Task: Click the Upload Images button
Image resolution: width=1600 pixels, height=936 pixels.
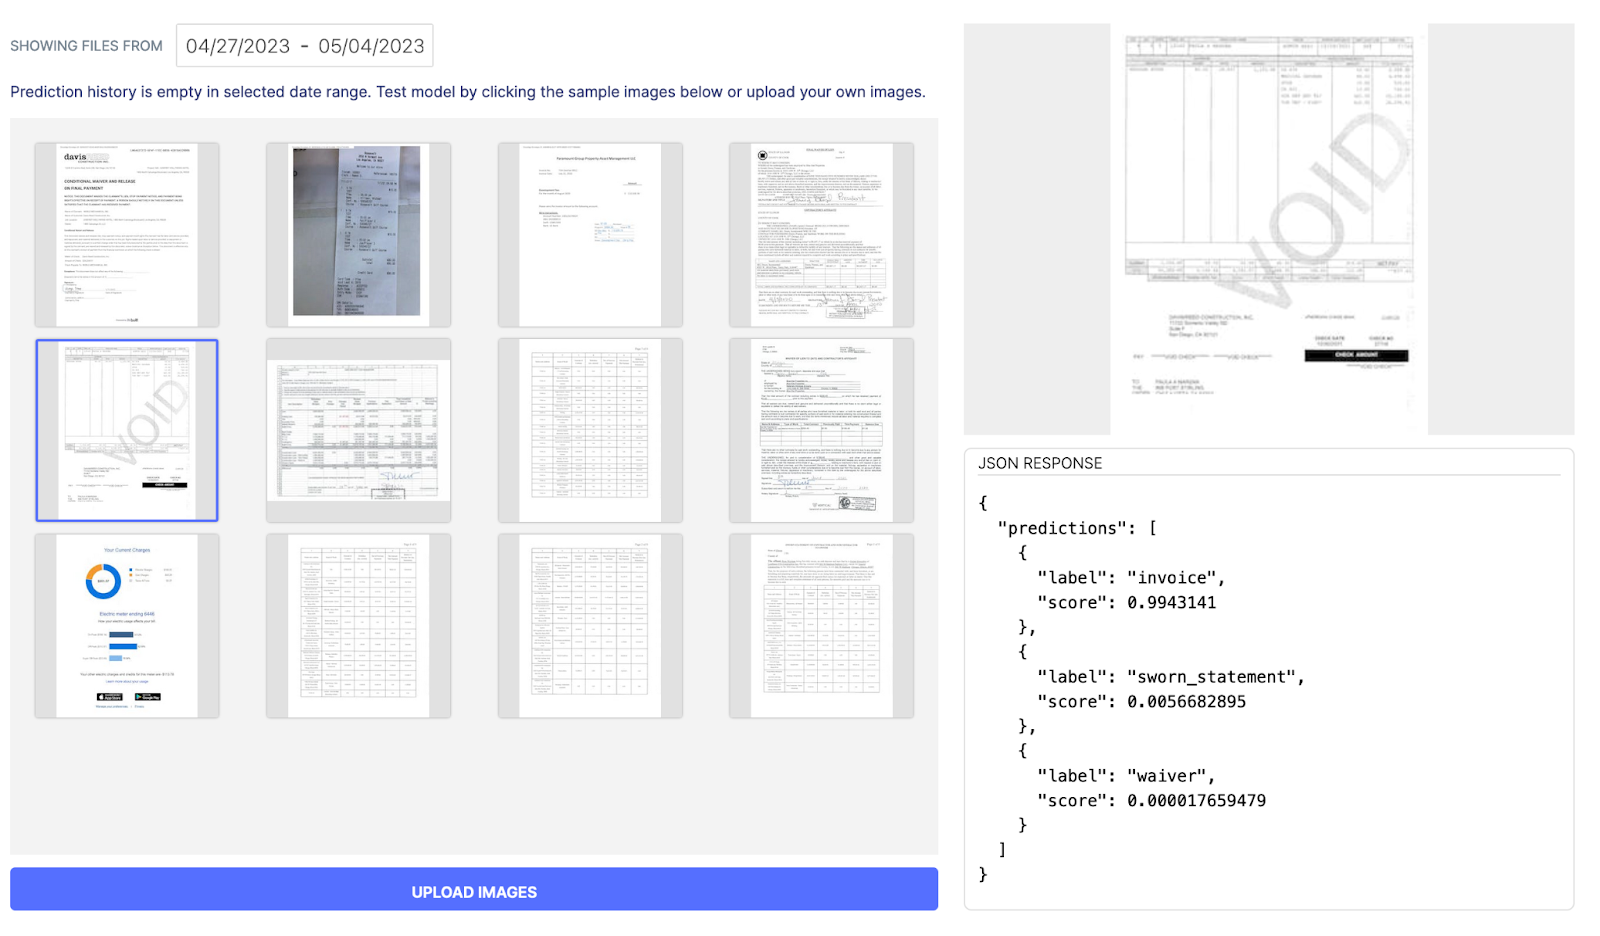Action: click(x=474, y=889)
